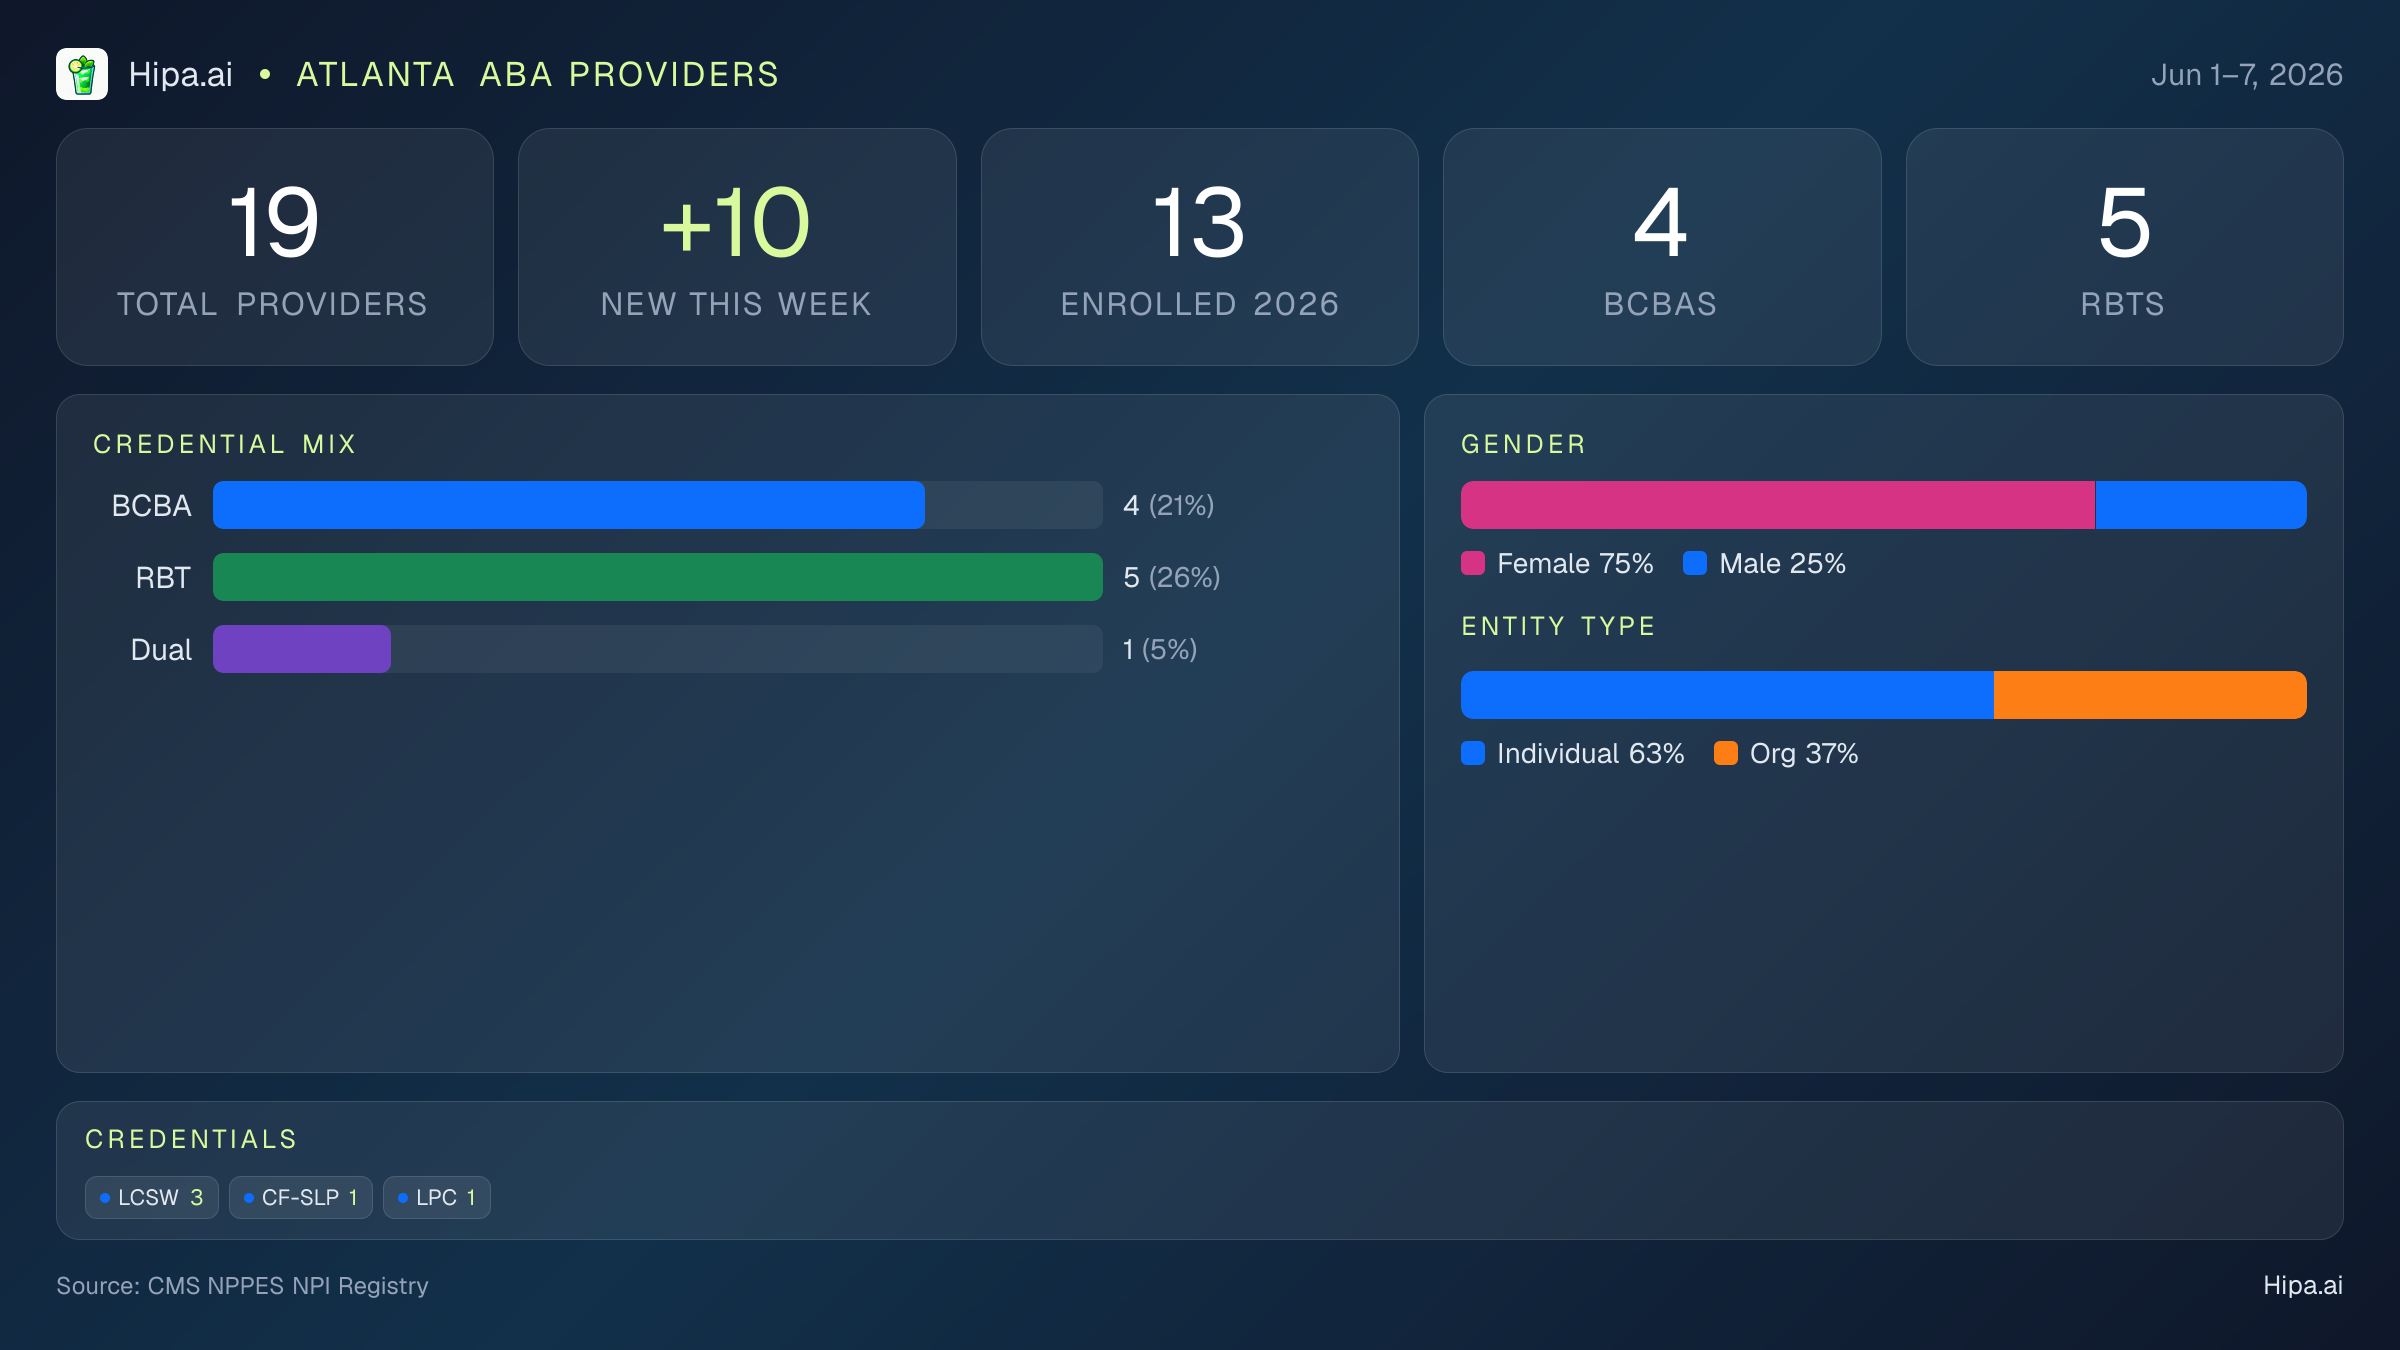Viewport: 2400px width, 1350px height.
Task: Click the blue Male legend swatch
Action: [1695, 563]
